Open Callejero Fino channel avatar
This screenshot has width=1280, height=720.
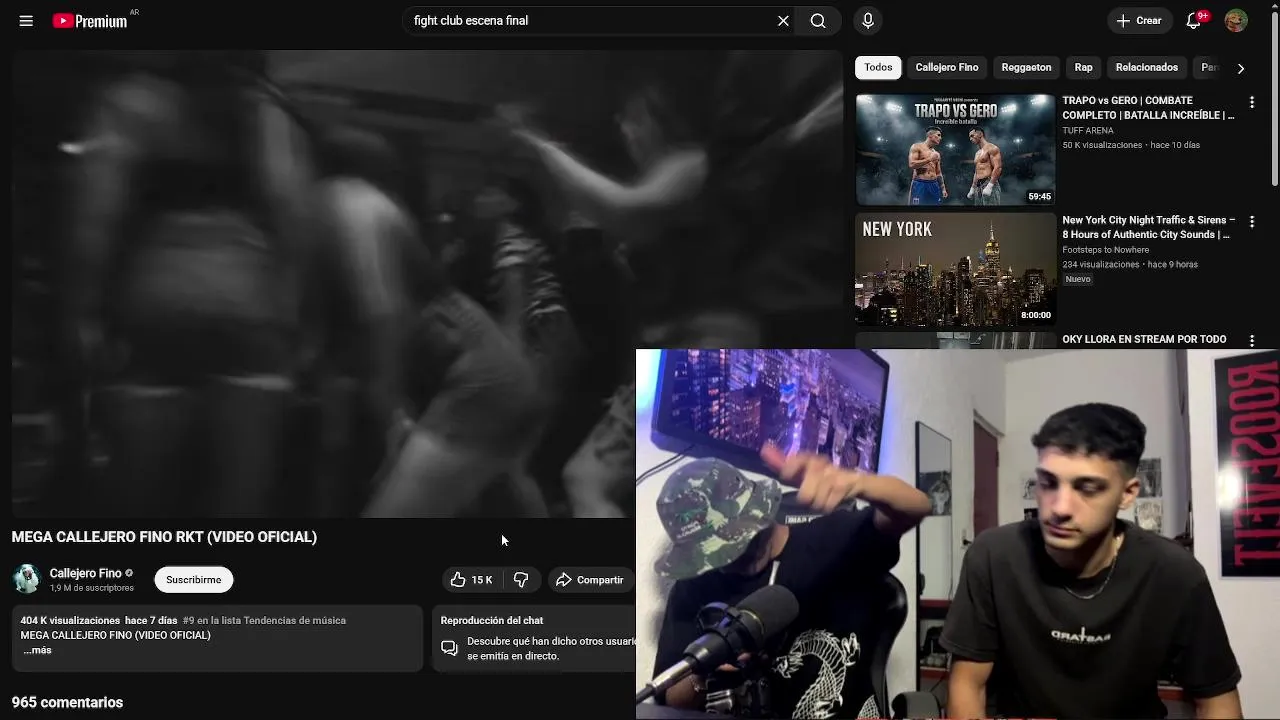(26, 579)
